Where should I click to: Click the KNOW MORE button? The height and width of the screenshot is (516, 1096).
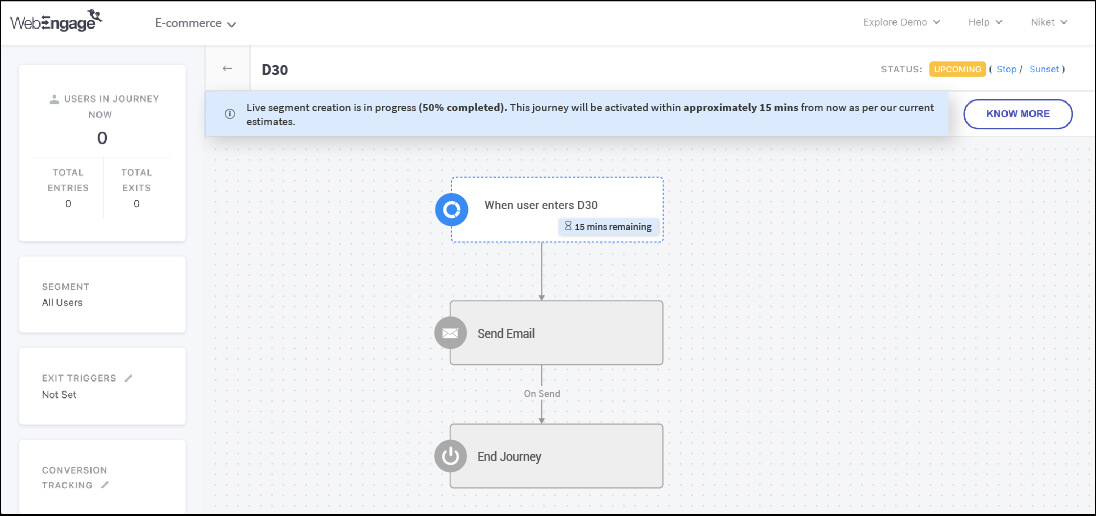pos(1017,114)
